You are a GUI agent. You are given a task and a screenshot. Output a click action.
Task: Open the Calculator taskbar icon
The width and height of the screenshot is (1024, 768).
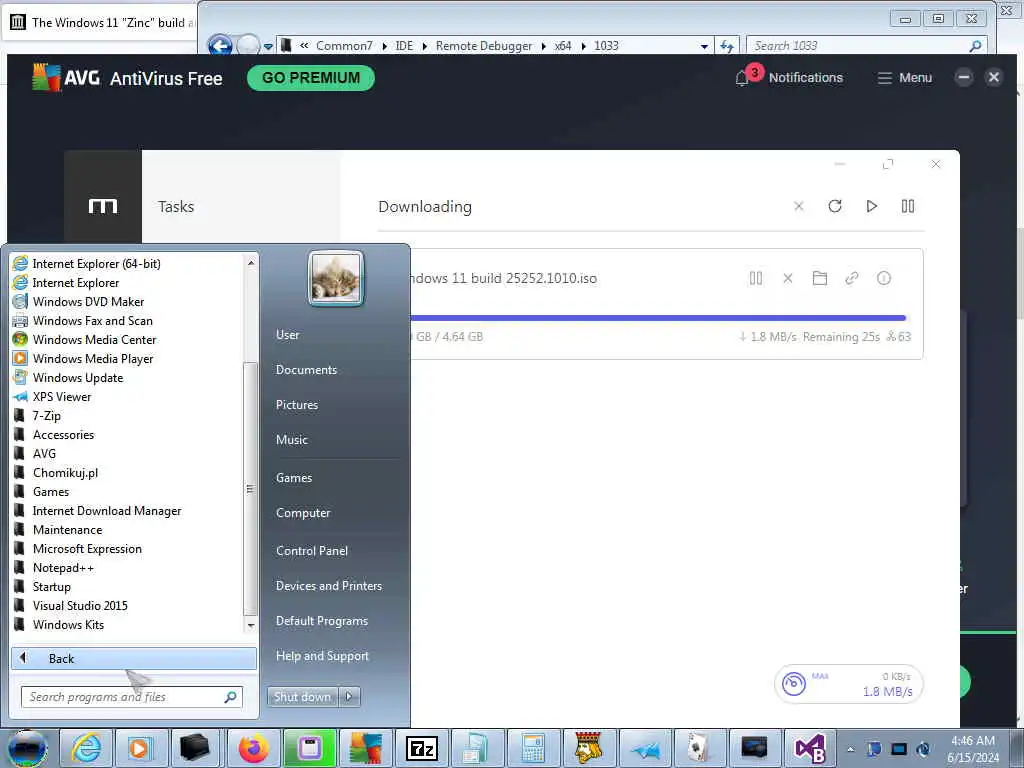[x=533, y=748]
